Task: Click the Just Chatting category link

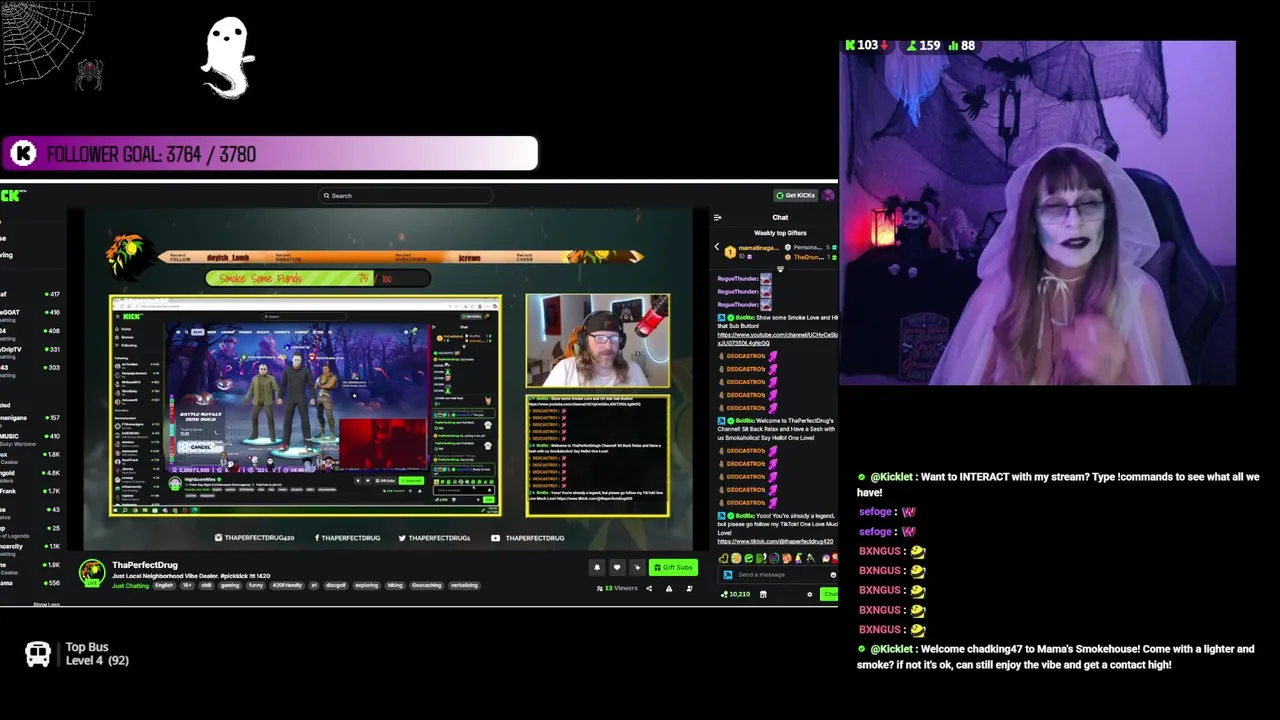Action: [130, 586]
